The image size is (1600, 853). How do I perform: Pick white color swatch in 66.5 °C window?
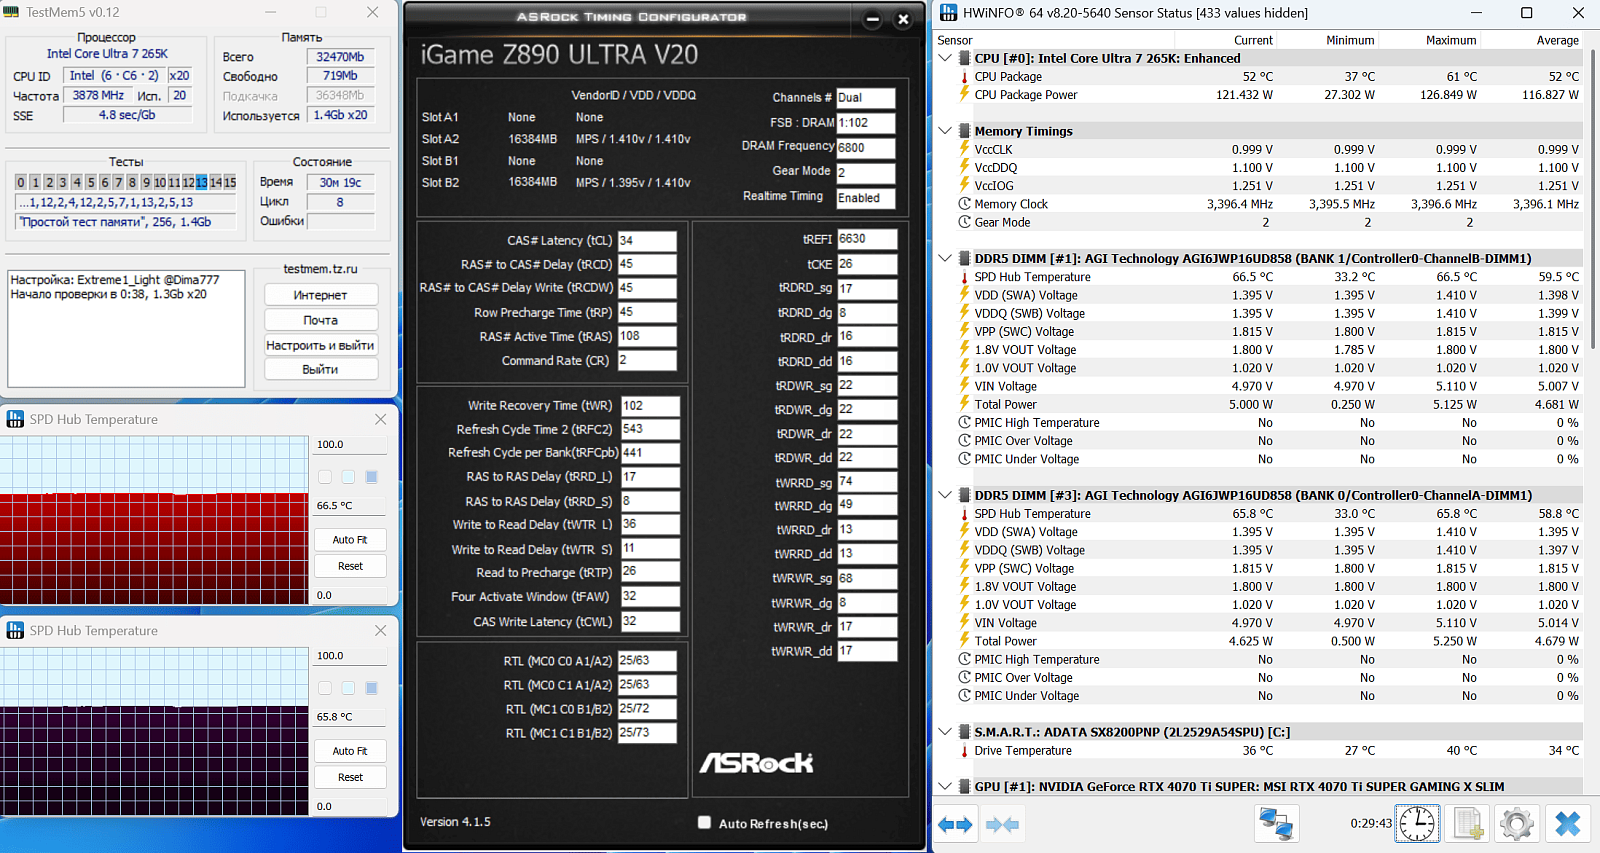[x=325, y=477]
